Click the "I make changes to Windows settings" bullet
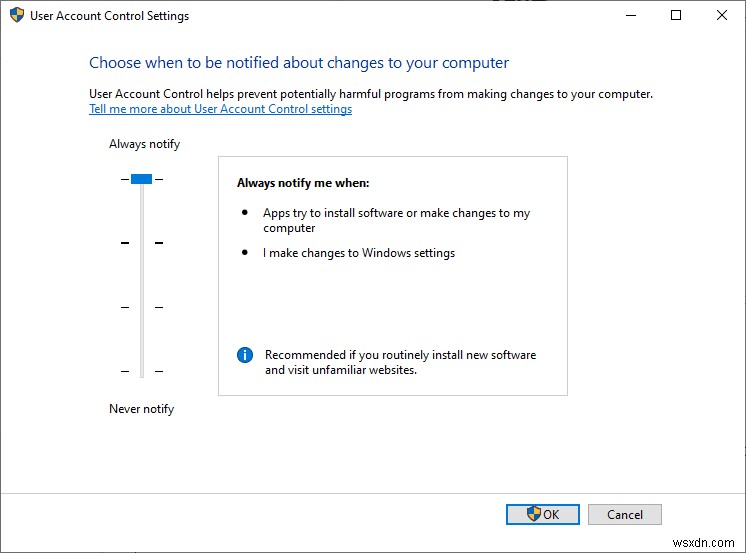This screenshot has height=553, width=746. point(359,253)
